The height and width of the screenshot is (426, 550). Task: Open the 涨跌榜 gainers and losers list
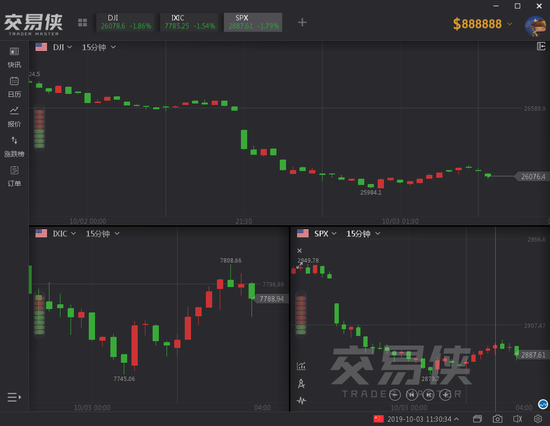[x=14, y=147]
